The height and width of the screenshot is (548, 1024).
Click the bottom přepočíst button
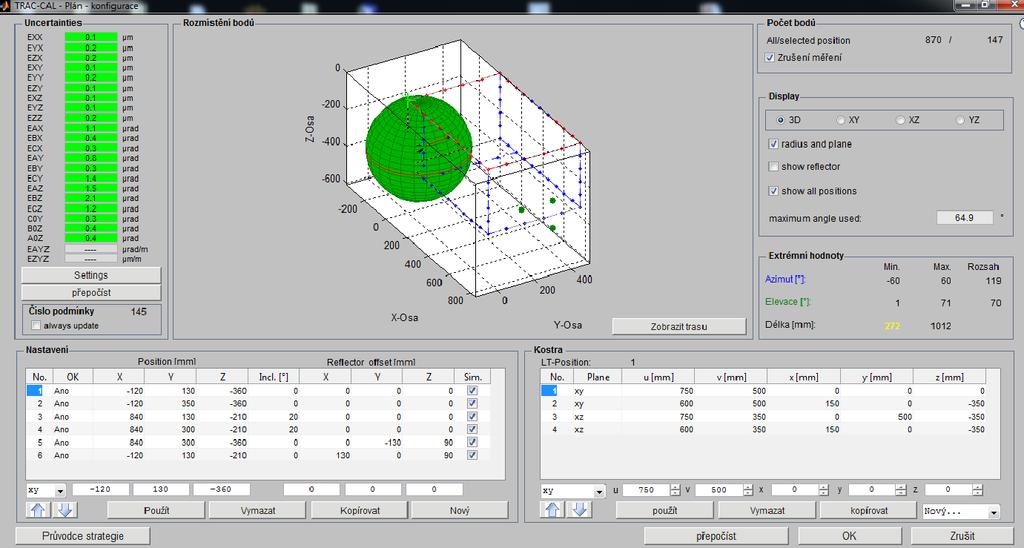[716, 536]
